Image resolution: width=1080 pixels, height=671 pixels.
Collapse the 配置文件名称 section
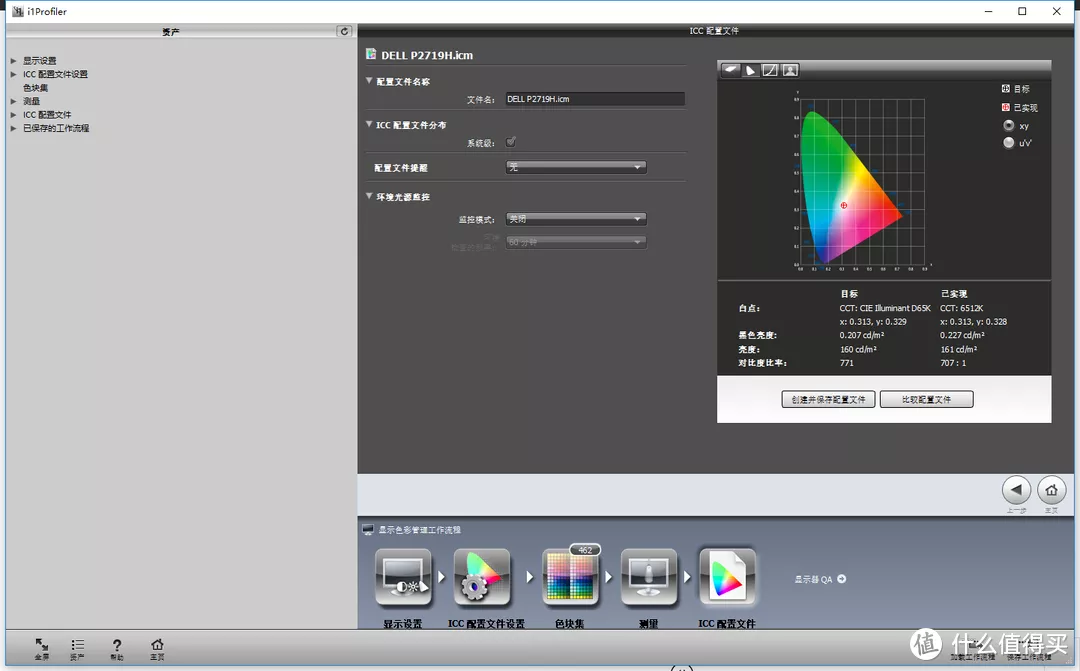(369, 81)
